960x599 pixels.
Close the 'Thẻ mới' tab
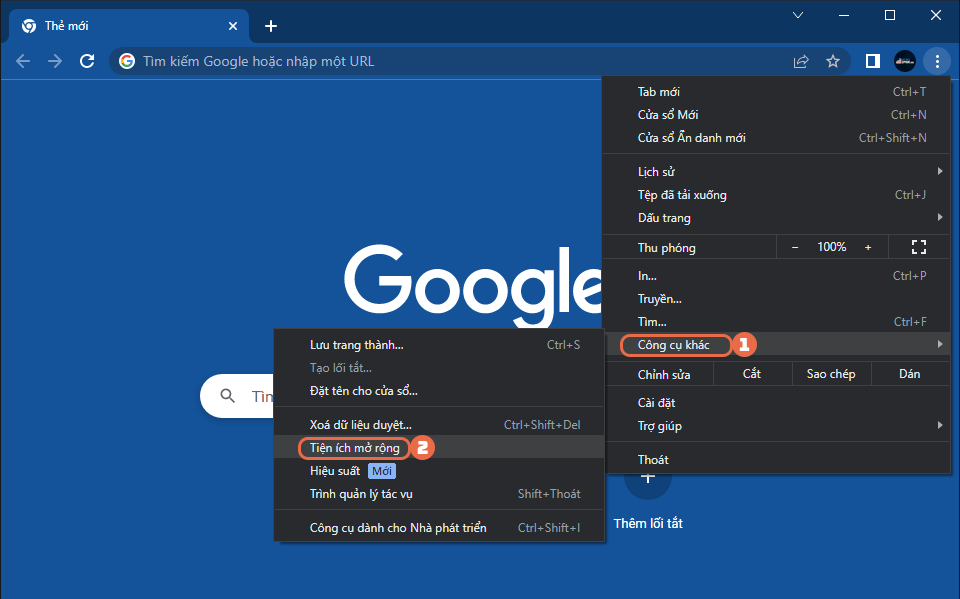click(x=233, y=26)
